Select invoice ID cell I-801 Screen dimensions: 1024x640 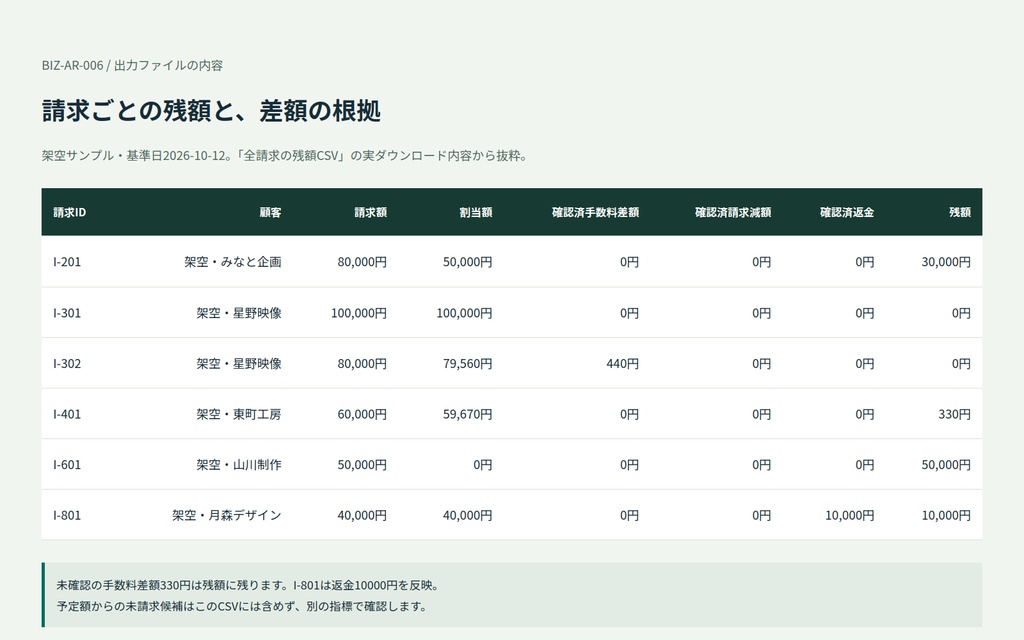[x=67, y=515]
